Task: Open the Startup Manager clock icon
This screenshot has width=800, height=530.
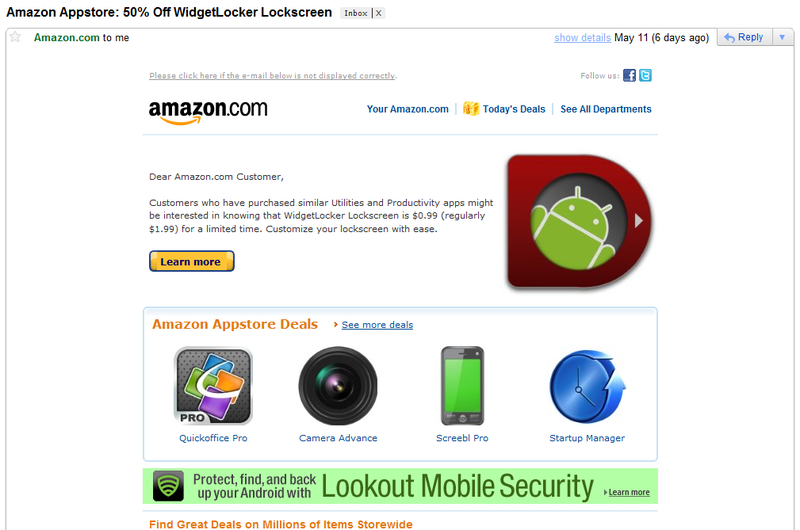Action: coord(587,386)
